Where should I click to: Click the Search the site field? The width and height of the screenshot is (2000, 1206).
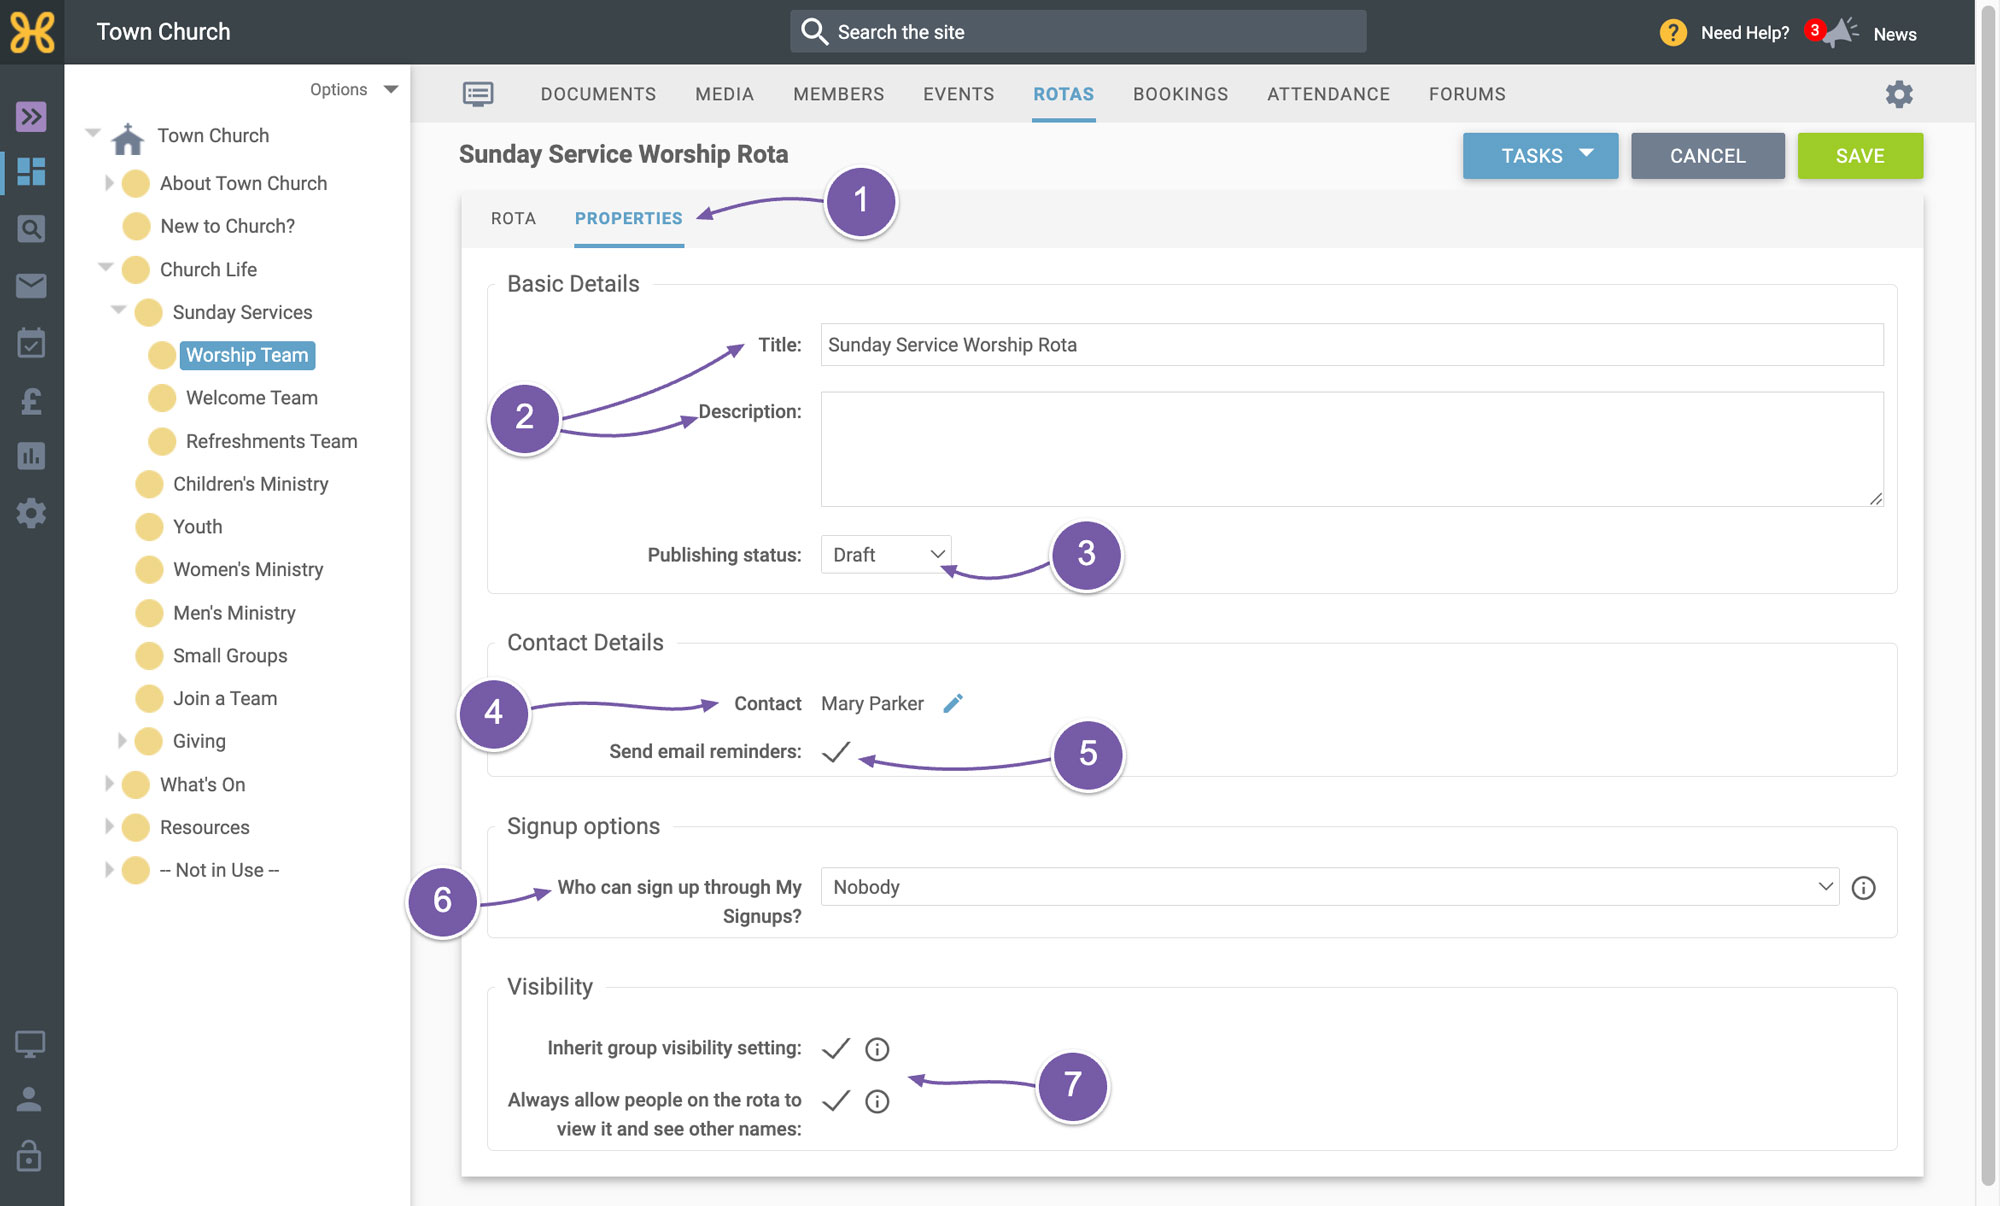tap(1078, 32)
